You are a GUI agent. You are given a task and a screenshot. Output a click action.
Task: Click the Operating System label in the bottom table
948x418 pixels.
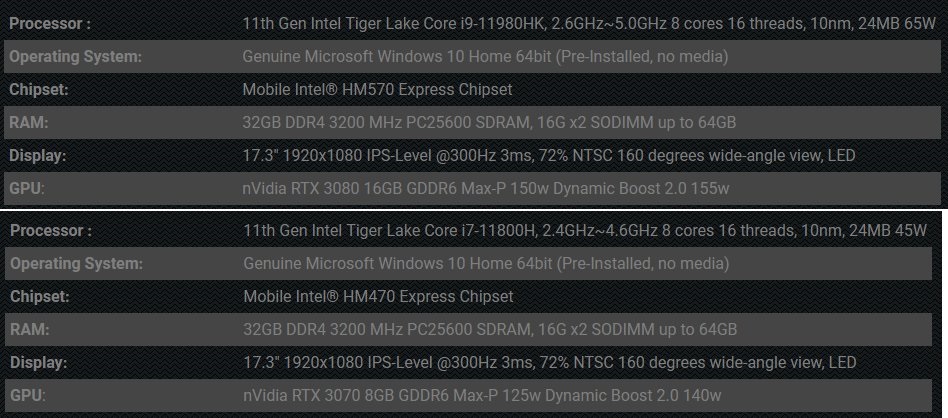(75, 264)
